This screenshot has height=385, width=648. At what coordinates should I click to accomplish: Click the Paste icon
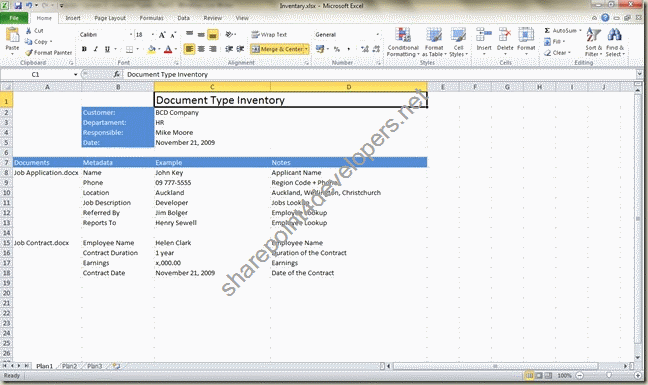[x=12, y=36]
